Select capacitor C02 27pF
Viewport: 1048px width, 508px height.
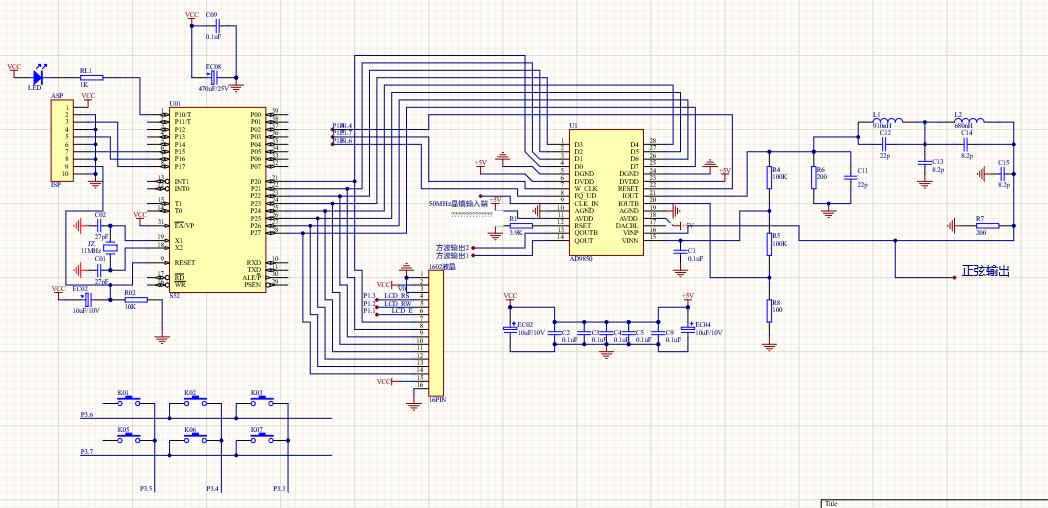click(100, 226)
